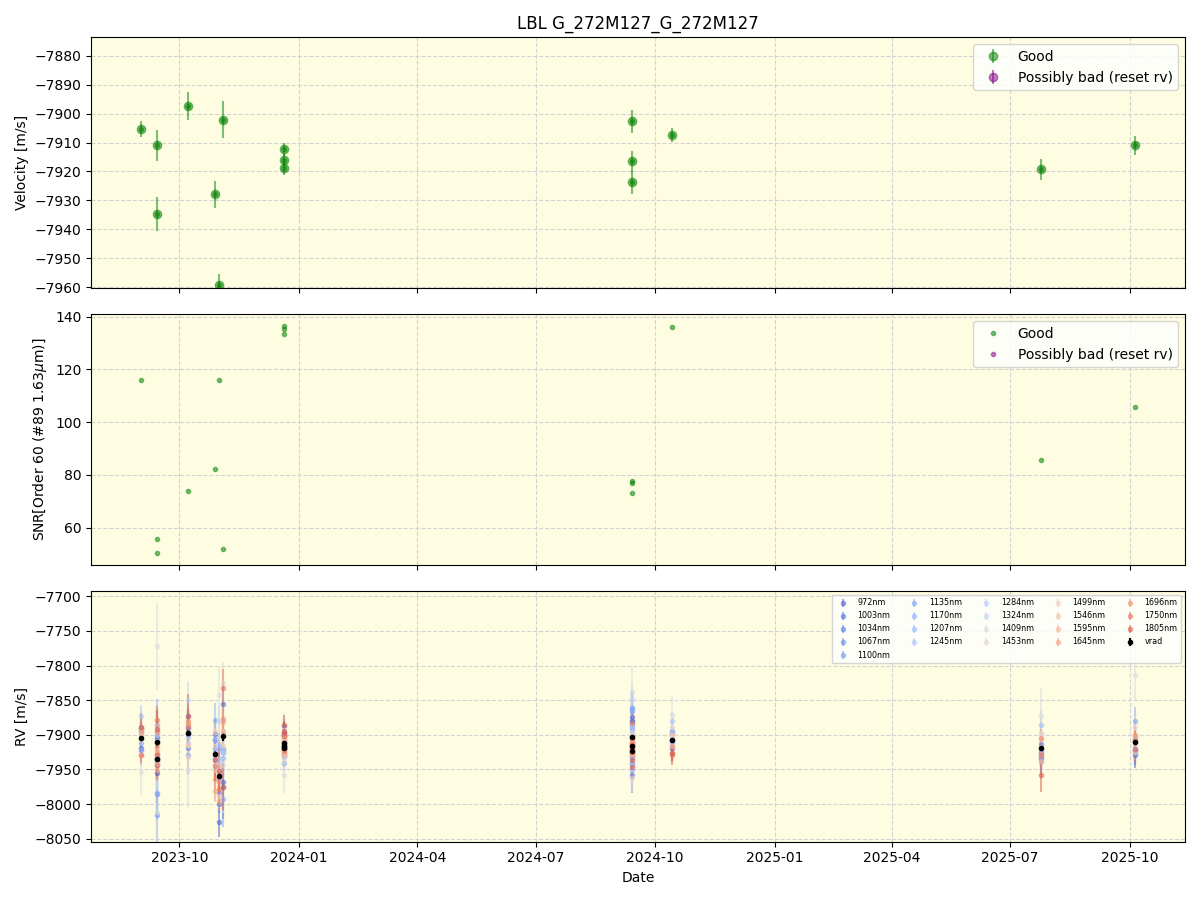Select the 1135nm legend entry
The image size is (1200, 900).
coord(946,602)
